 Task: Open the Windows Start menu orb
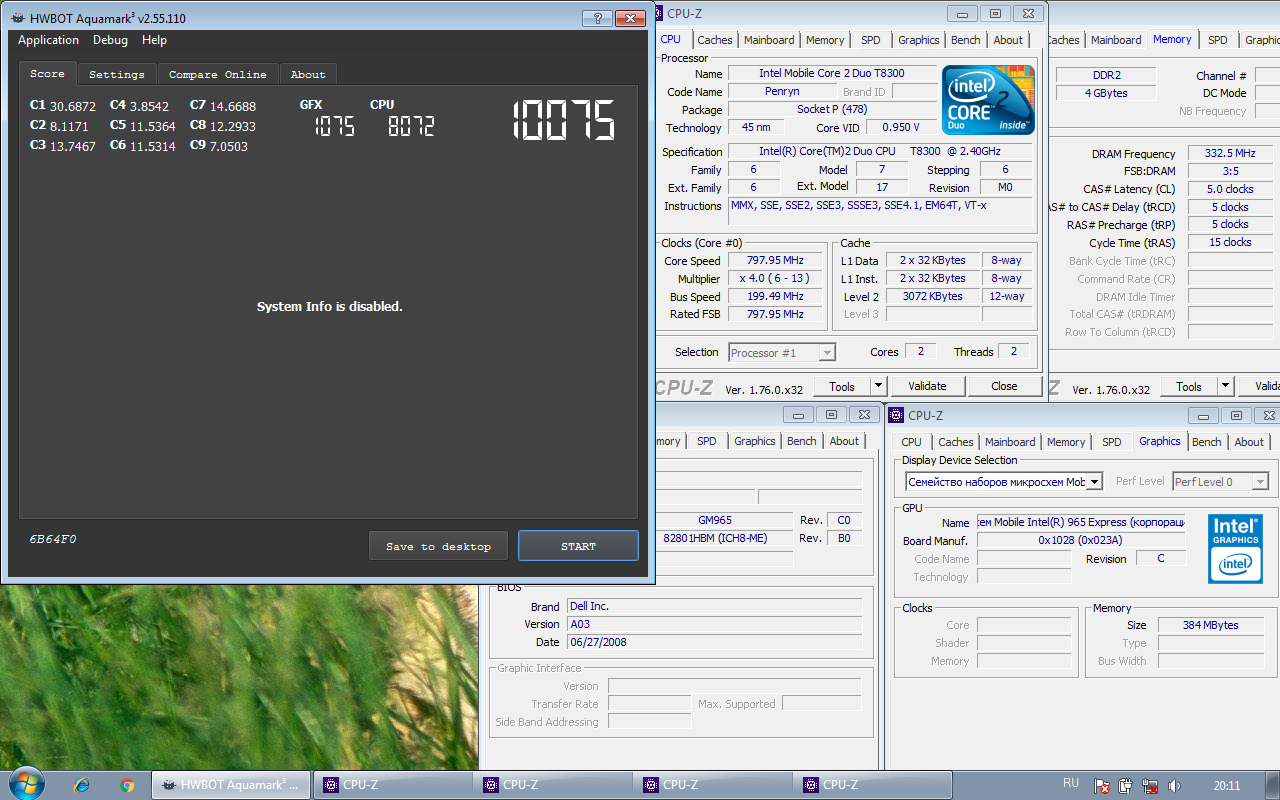pos(26,784)
